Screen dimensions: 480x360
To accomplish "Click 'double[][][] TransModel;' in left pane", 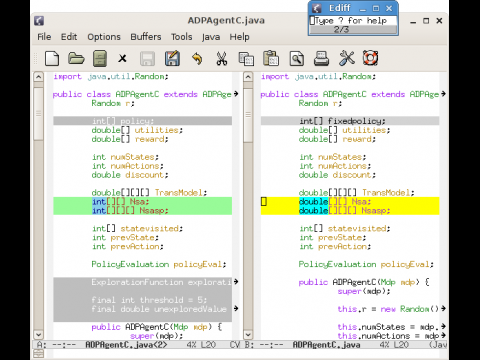I will (149, 193).
